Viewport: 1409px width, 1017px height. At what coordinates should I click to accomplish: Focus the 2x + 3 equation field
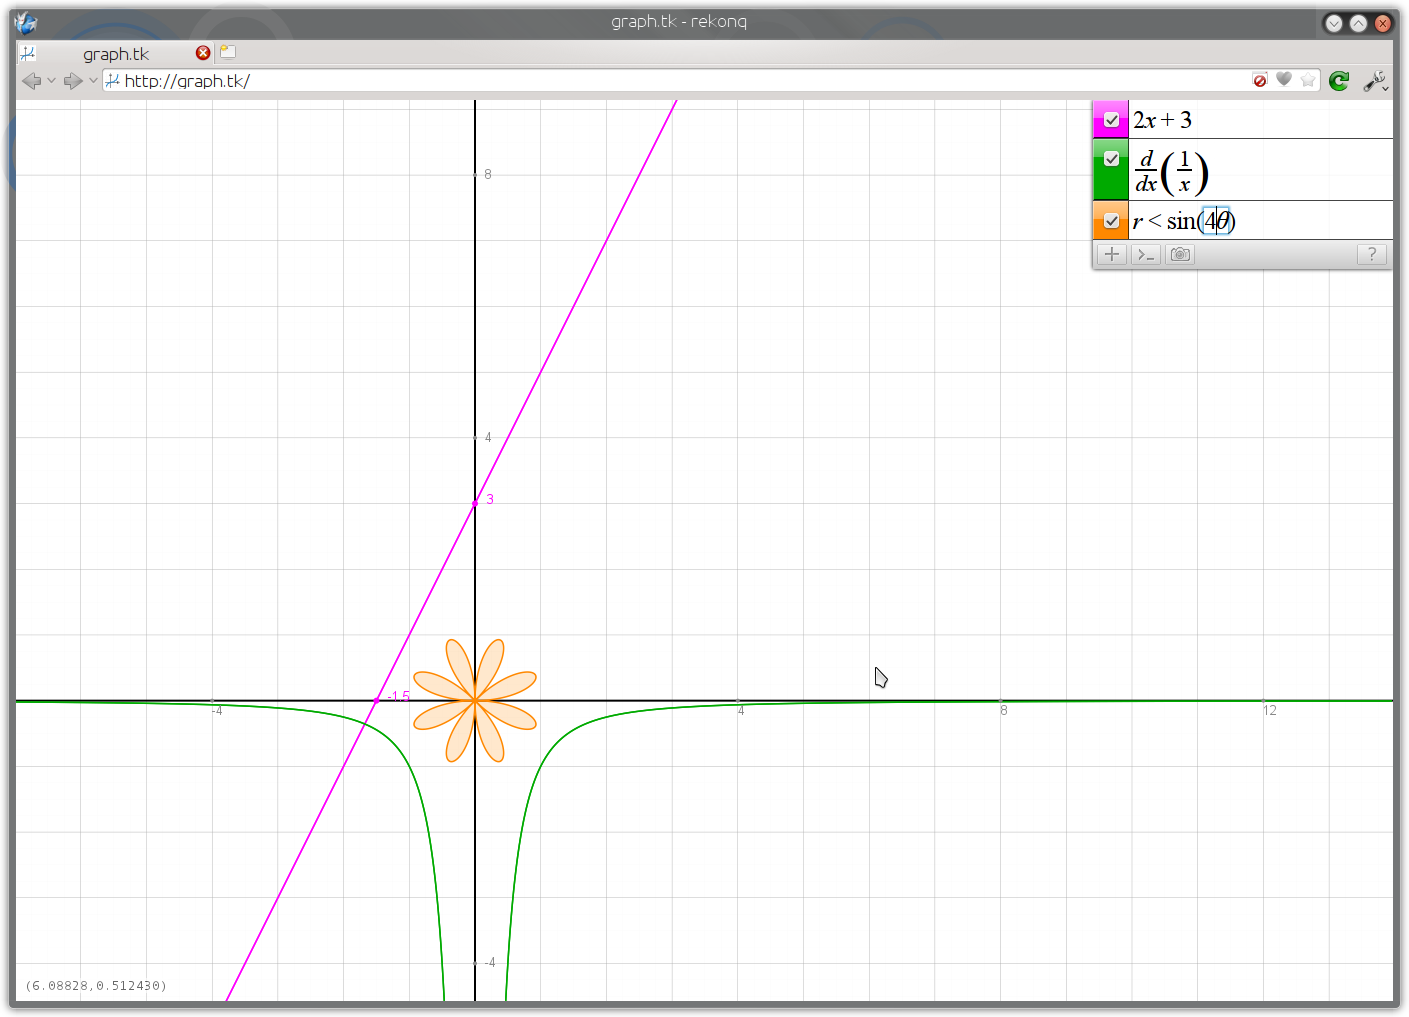pos(1261,120)
